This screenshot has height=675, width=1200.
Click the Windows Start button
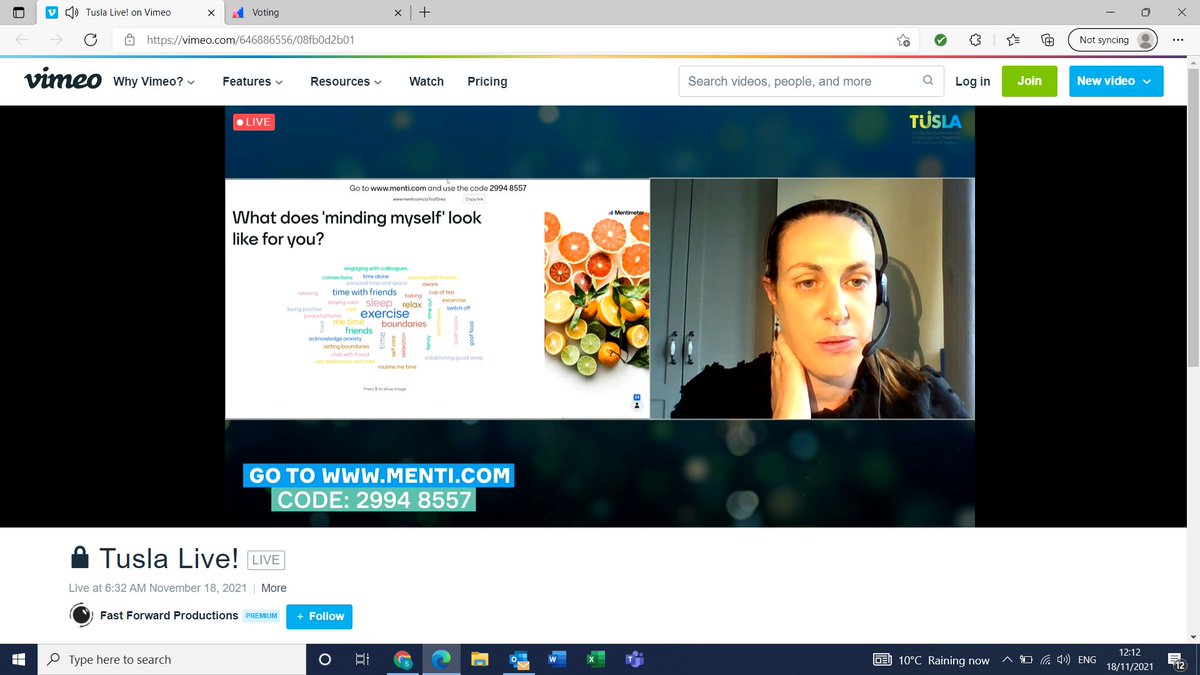point(18,660)
